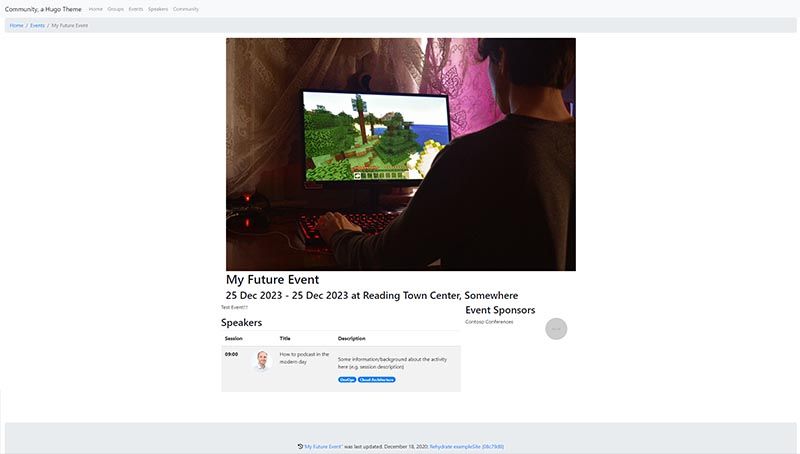Viewport: 800px width, 454px height.
Task: Click the Speakers section heading
Action: click(x=241, y=322)
